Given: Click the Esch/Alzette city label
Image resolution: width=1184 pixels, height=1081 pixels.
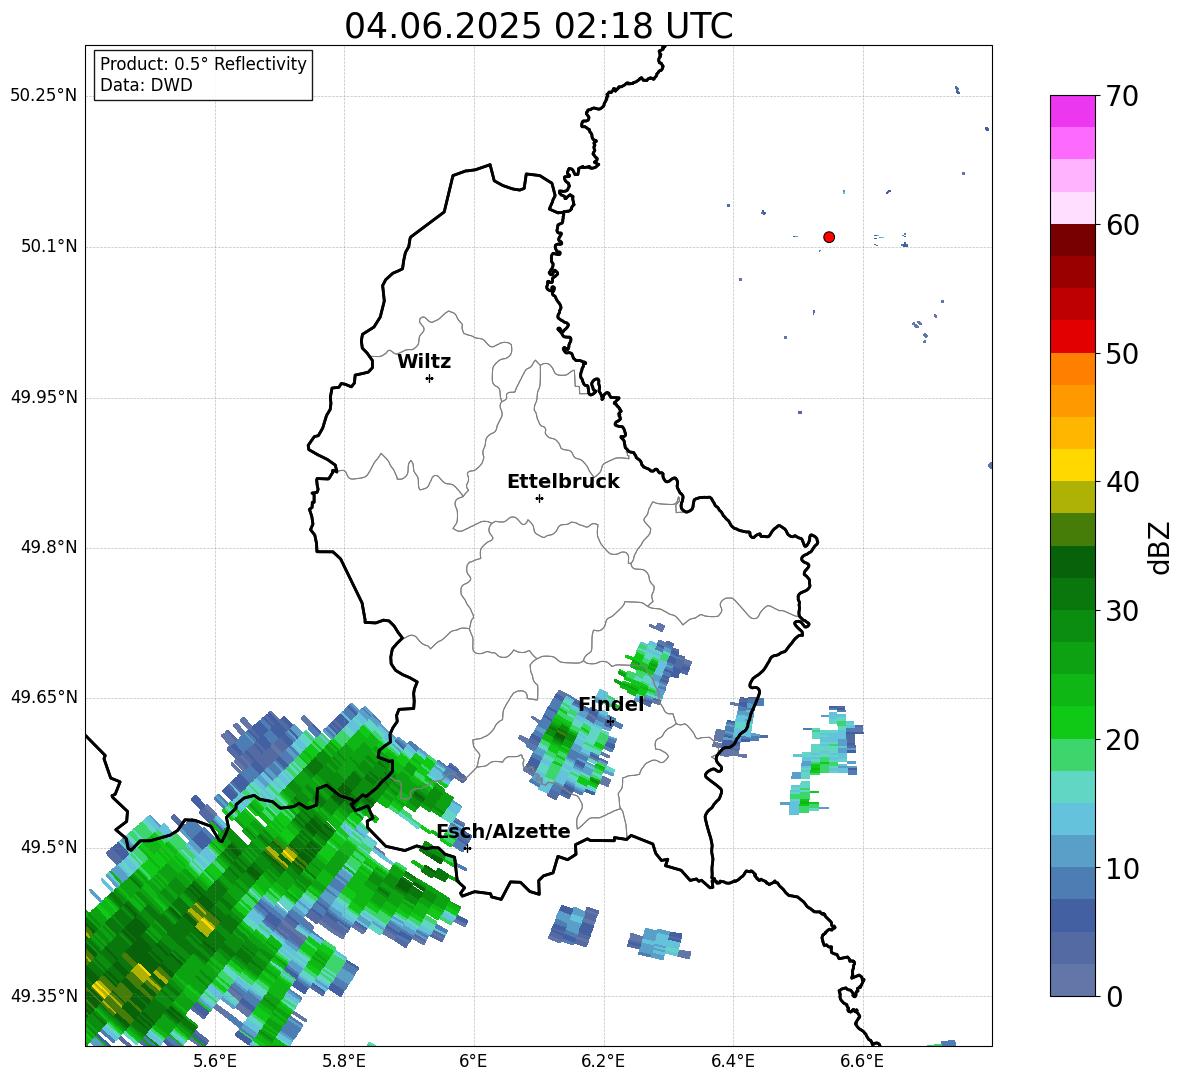Looking at the screenshot, I should click(x=504, y=831).
